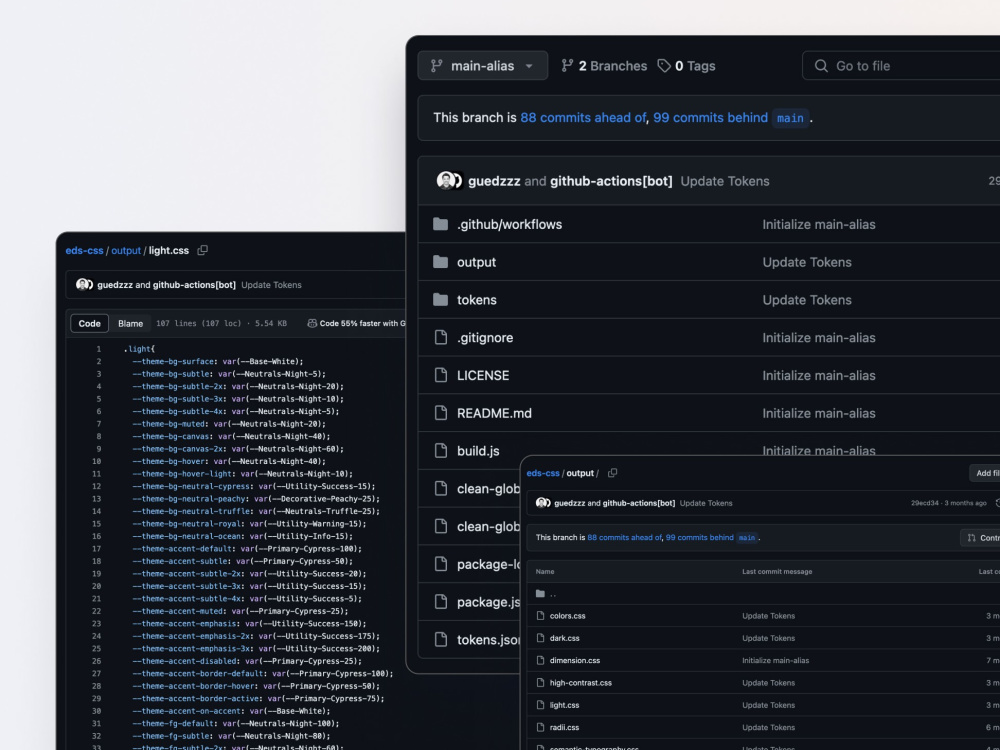Open 88 commits ahead of link in output window
Image resolution: width=1000 pixels, height=750 pixels.
coord(624,538)
